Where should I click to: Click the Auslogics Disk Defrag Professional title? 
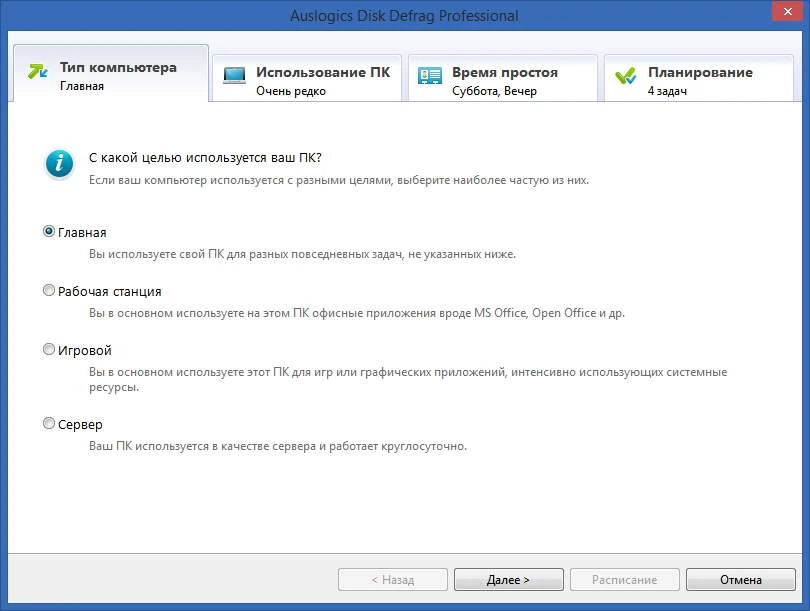click(x=404, y=15)
